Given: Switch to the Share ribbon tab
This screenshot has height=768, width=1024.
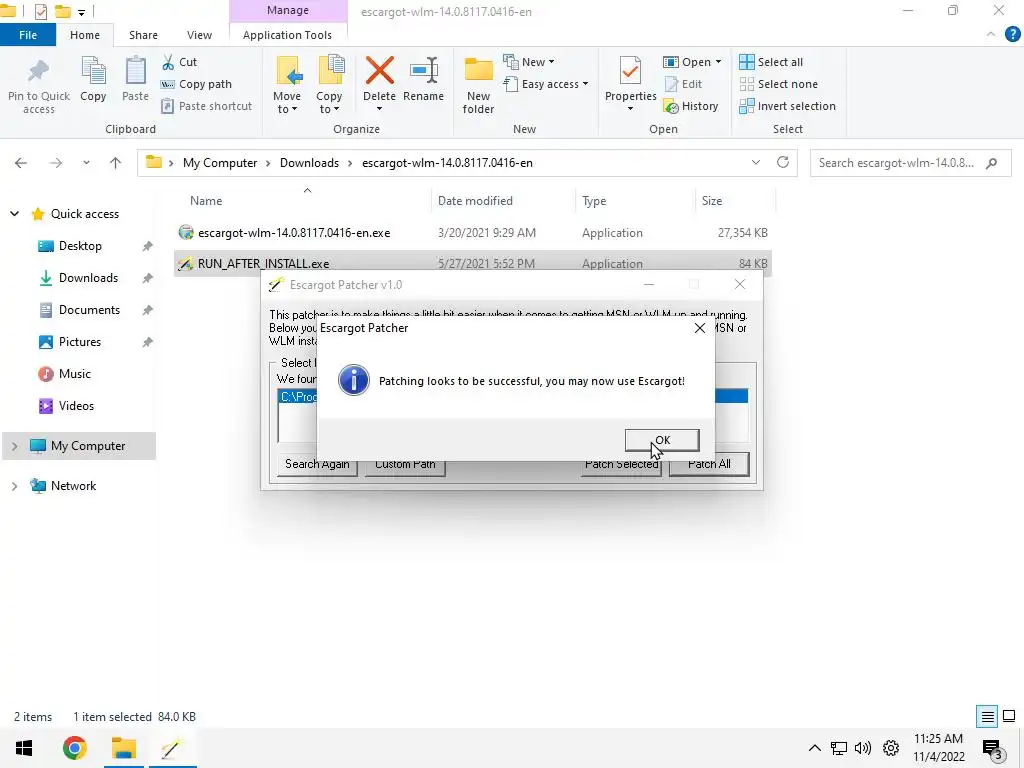Looking at the screenshot, I should tap(143, 35).
